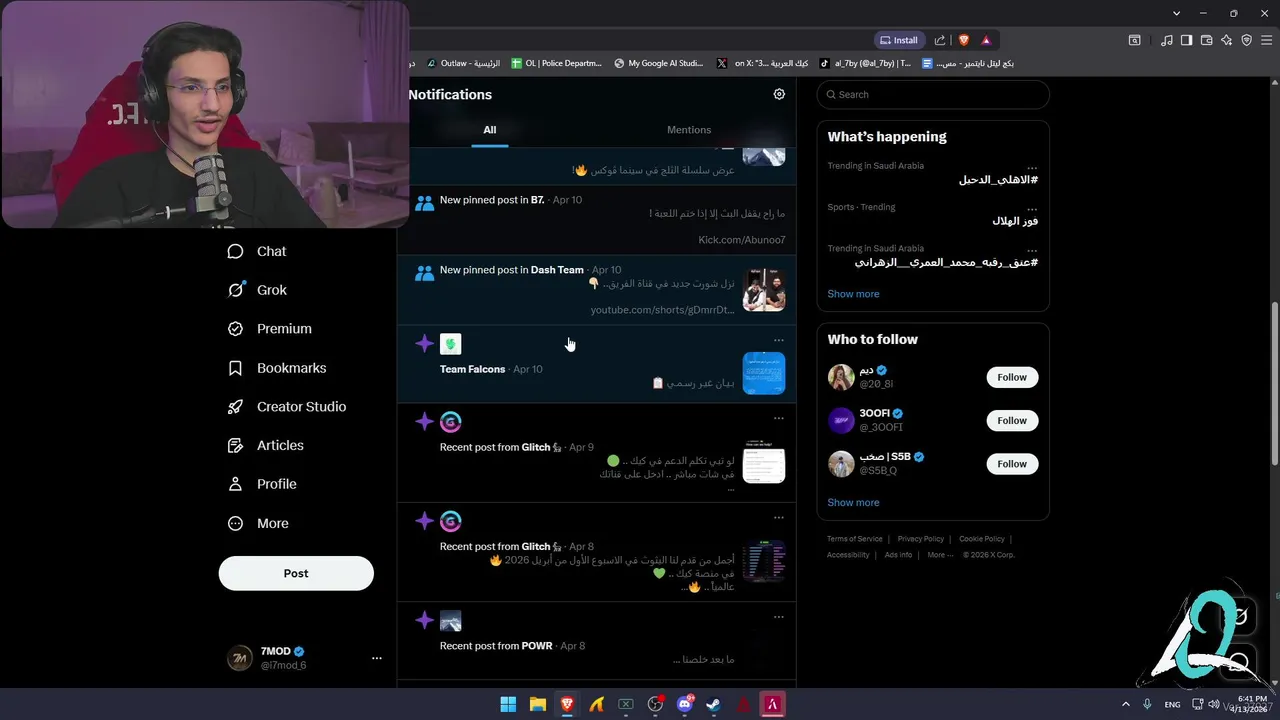1280x720 pixels.
Task: Open browser hamburger menu
Action: pyautogui.click(x=1267, y=40)
